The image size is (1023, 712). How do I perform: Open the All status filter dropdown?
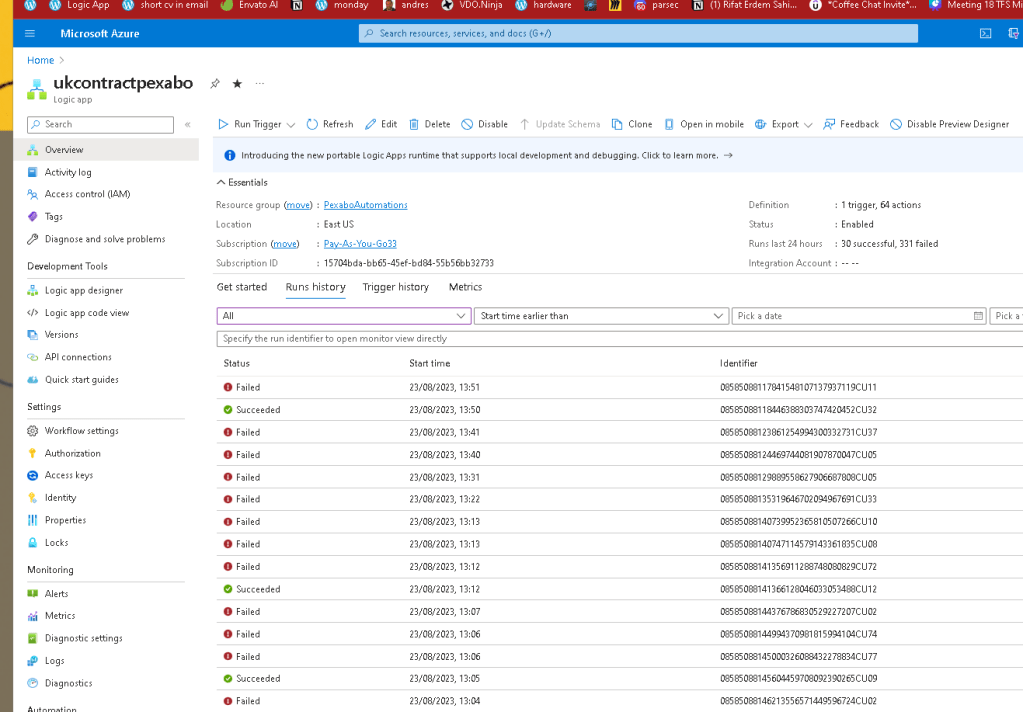click(x=343, y=316)
